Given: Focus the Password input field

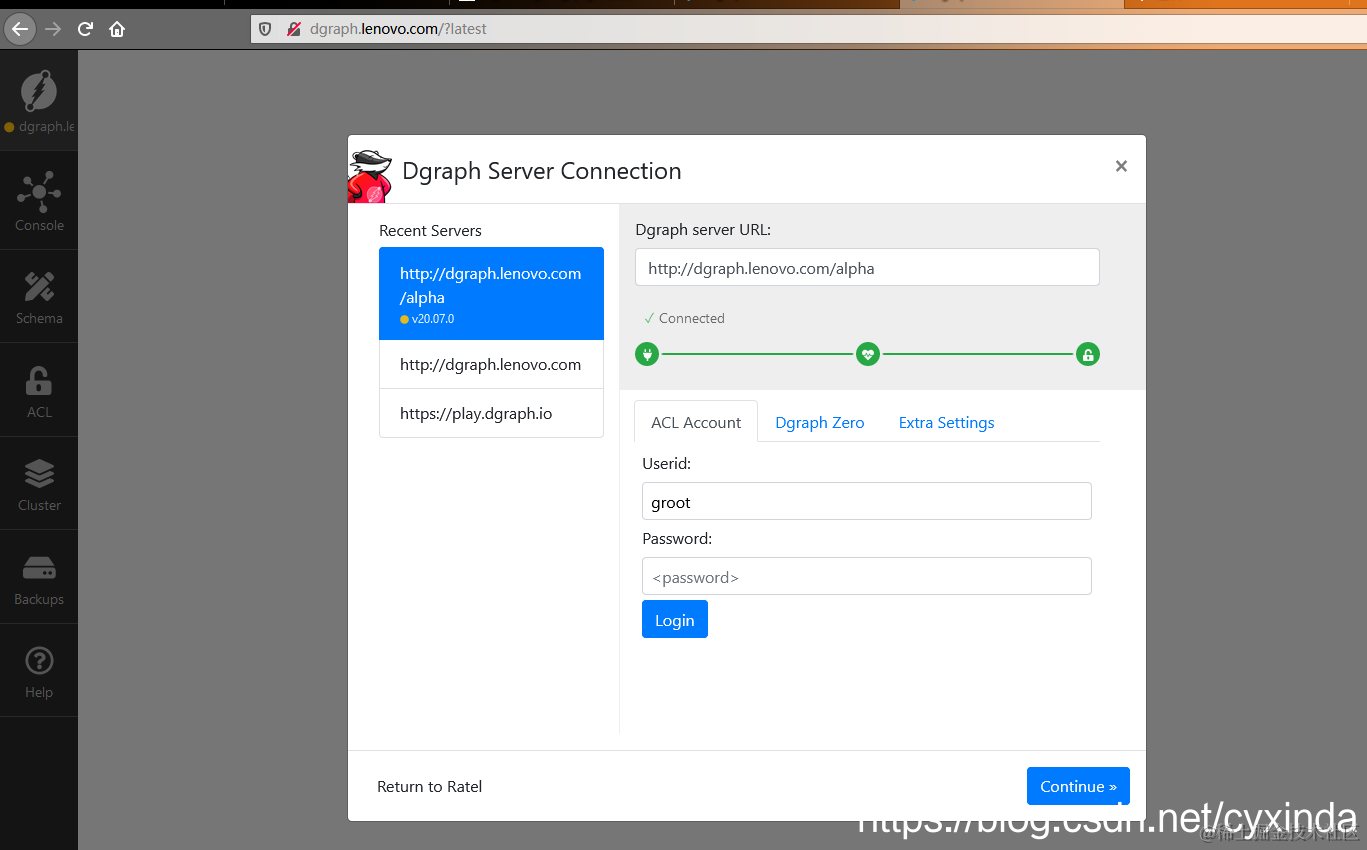Looking at the screenshot, I should point(866,577).
